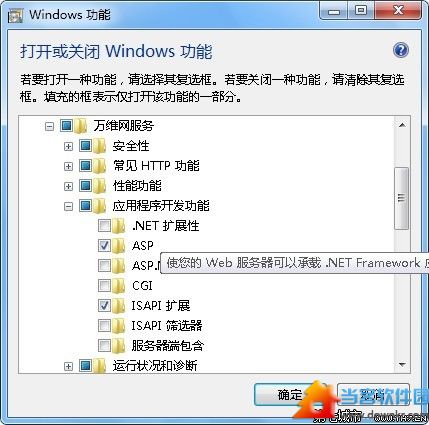Expand the 常见 HTTP 功能 node
The image size is (429, 425).
tap(68, 166)
